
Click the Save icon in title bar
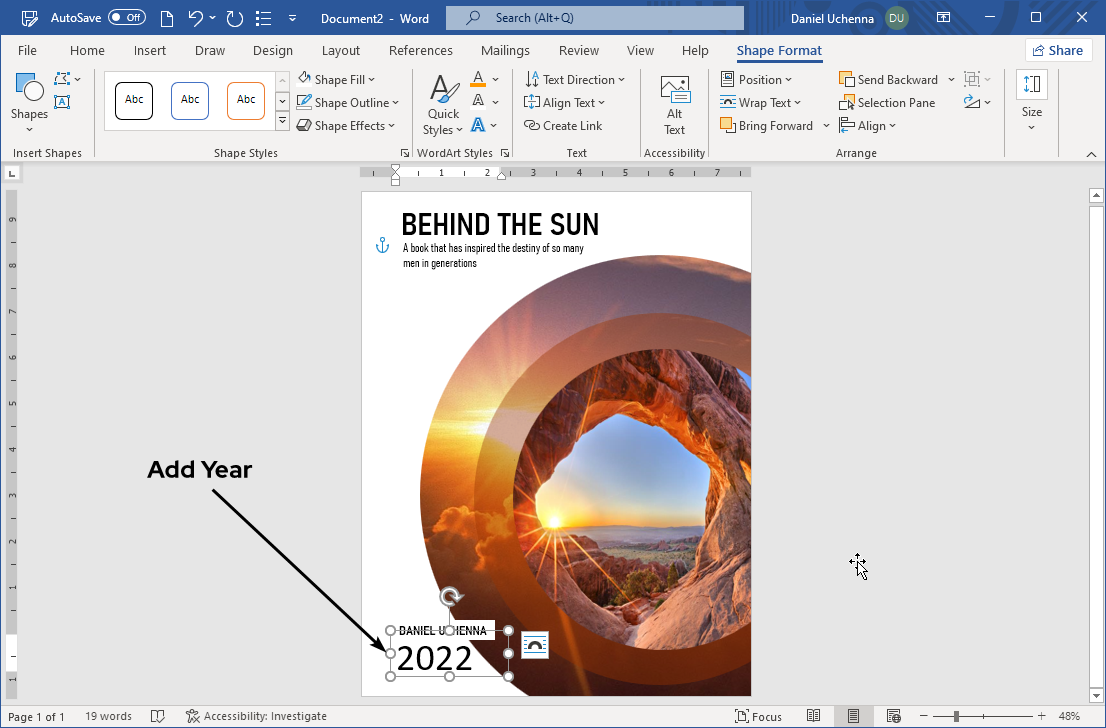coord(30,18)
